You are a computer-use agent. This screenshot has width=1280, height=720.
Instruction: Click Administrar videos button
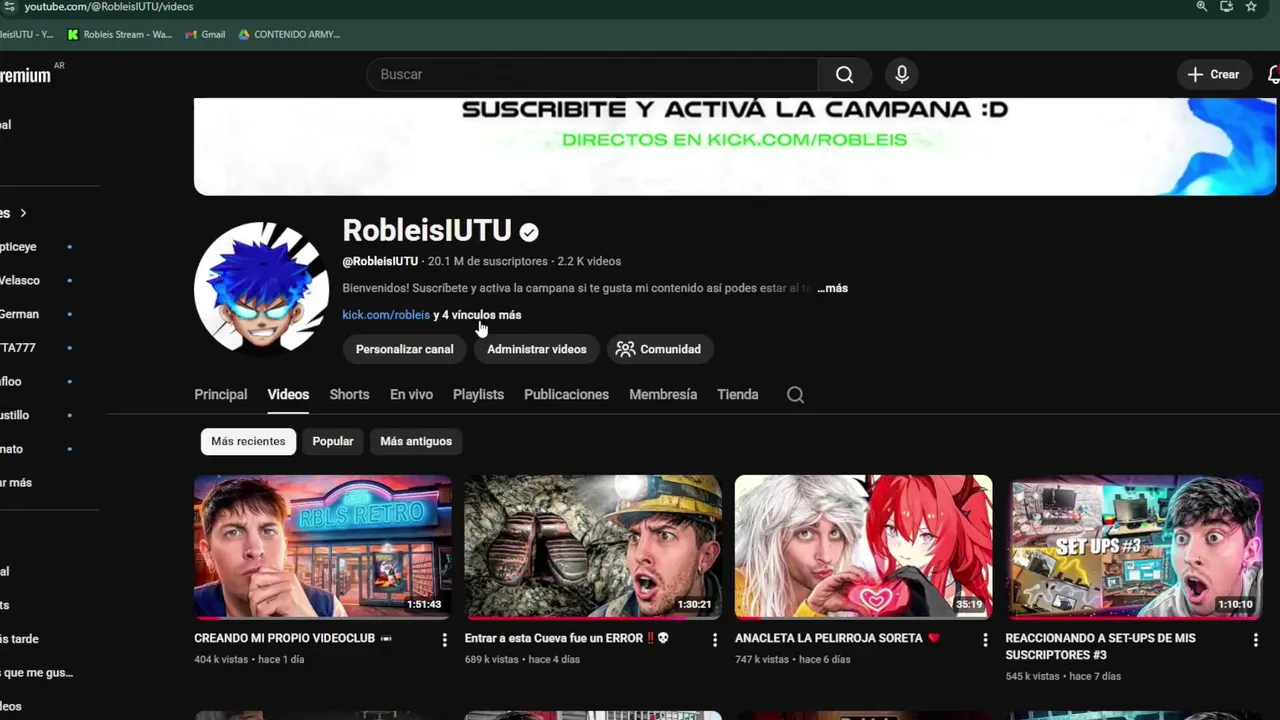click(x=537, y=349)
